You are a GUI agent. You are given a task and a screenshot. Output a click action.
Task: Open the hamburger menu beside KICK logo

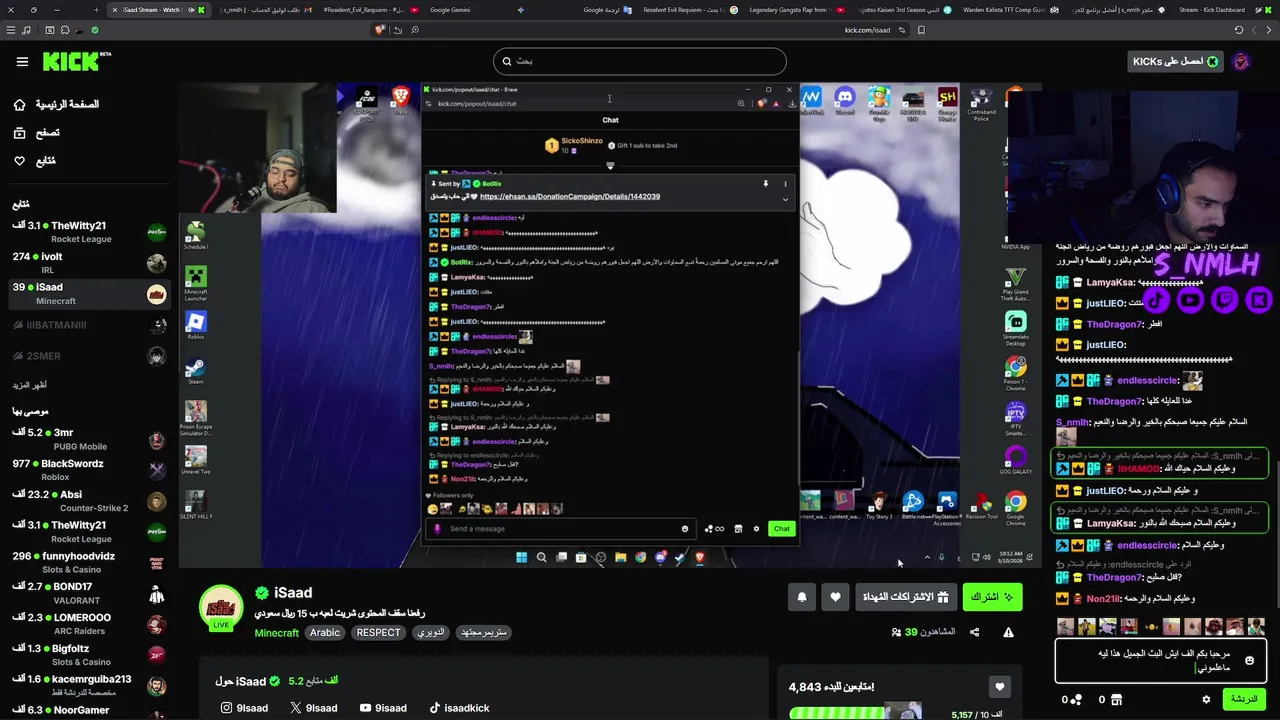22,61
